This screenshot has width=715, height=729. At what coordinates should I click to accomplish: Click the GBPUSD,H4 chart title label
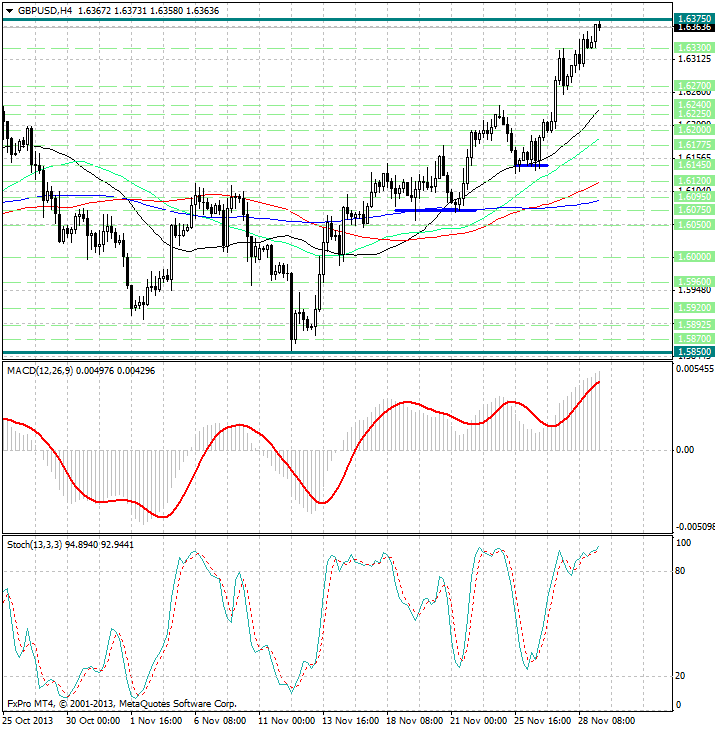click(38, 9)
